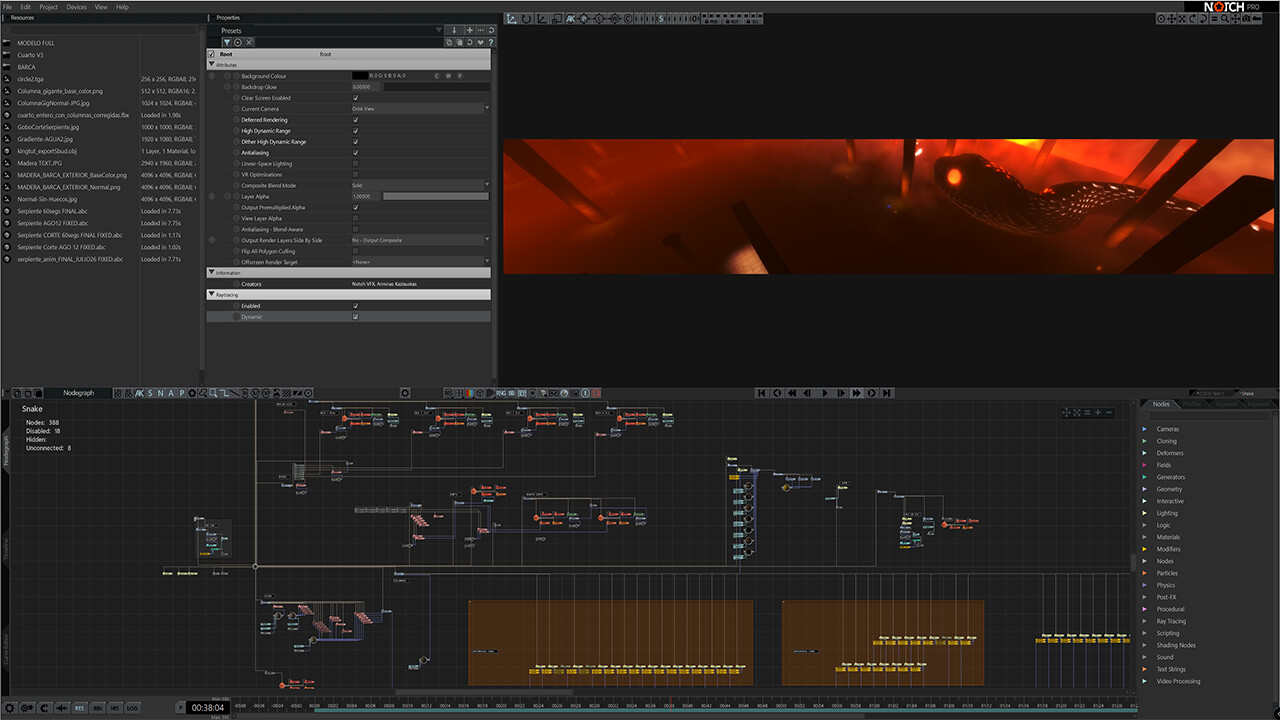
Task: Click the play button in transport controls
Action: [x=825, y=393]
